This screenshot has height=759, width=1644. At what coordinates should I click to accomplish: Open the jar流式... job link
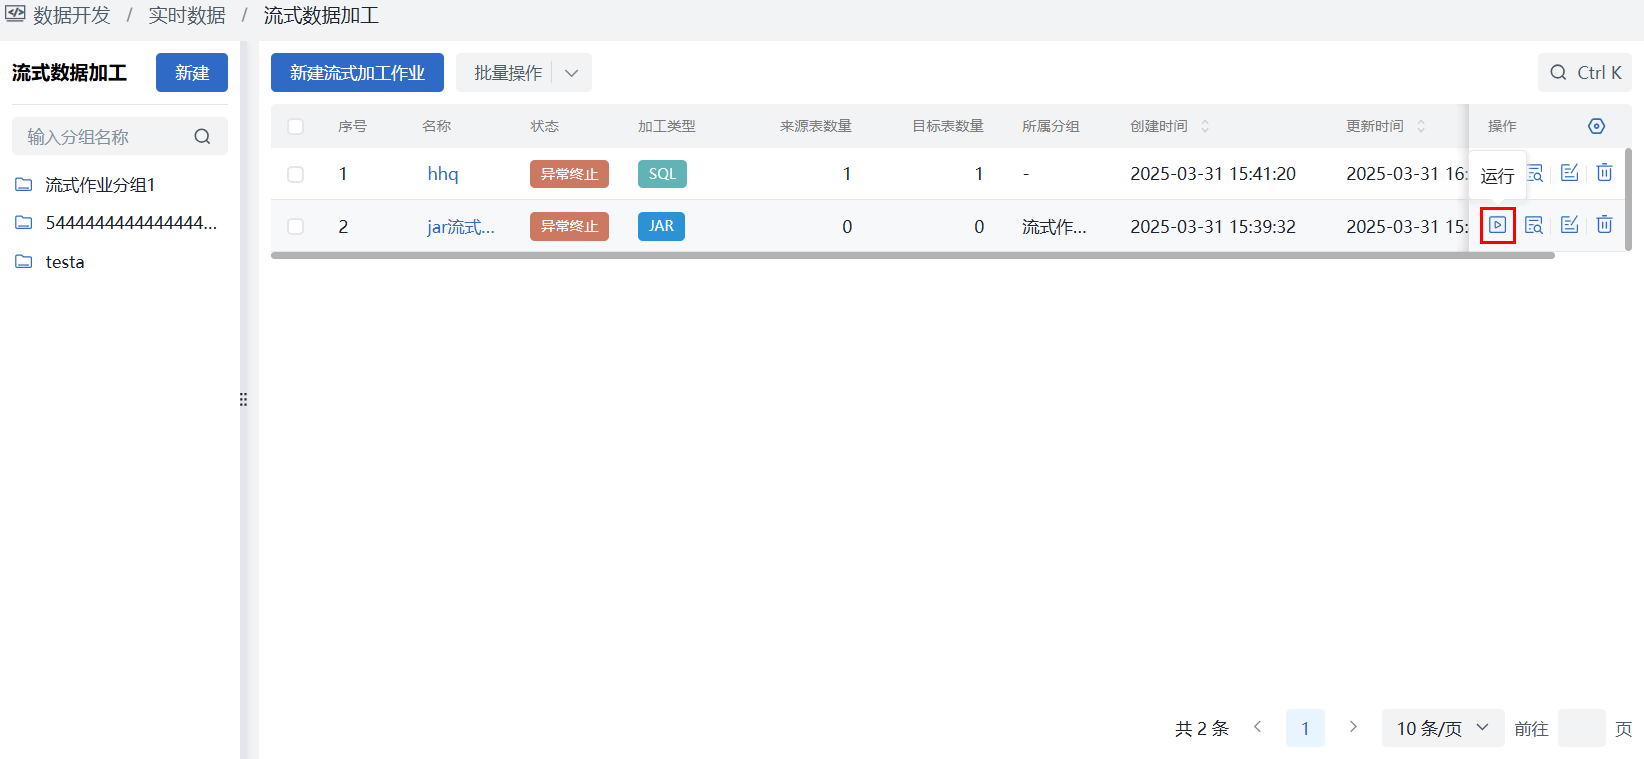461,226
